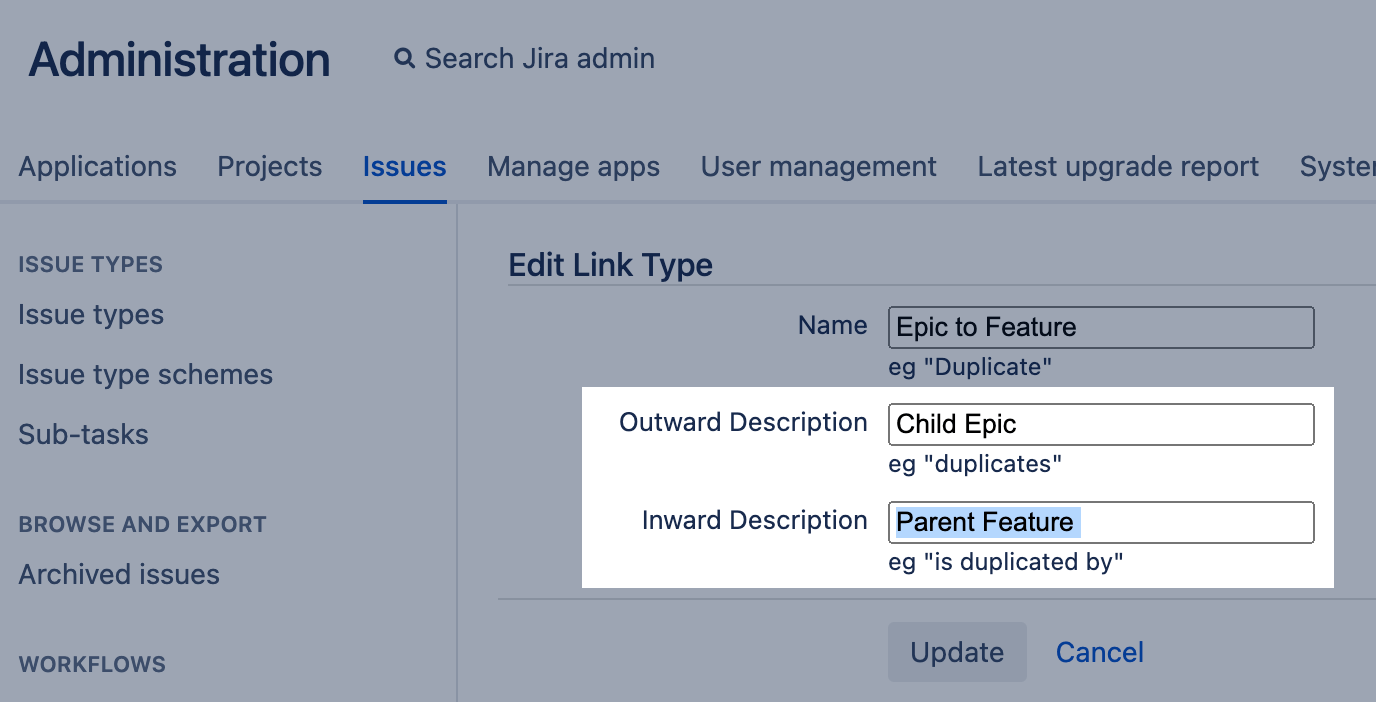Viewport: 1376px width, 702px height.
Task: Click the Administration page heading
Action: pyautogui.click(x=179, y=60)
